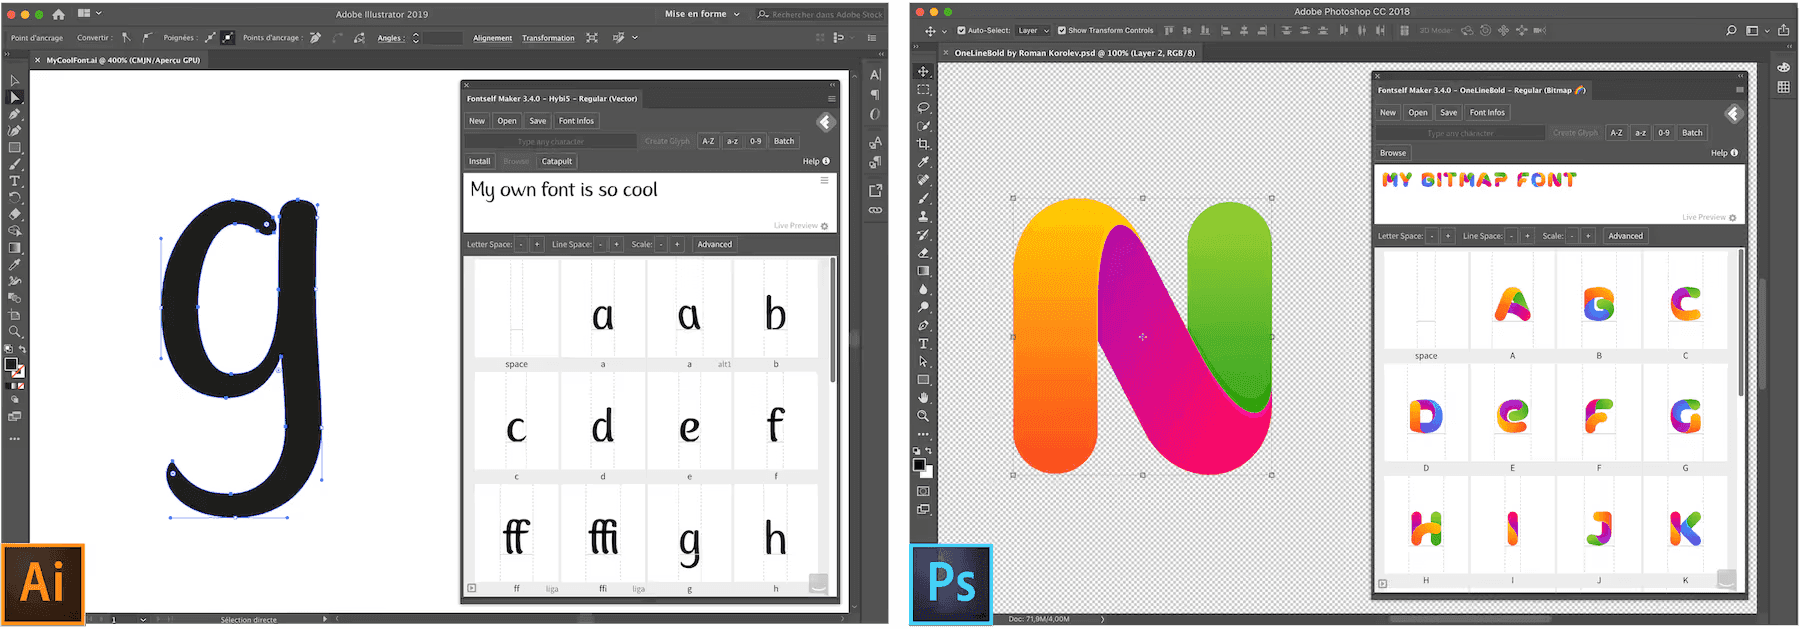1800x629 pixels.
Task: Select the Zoom tool in Photoshop toolbar
Action: click(924, 415)
